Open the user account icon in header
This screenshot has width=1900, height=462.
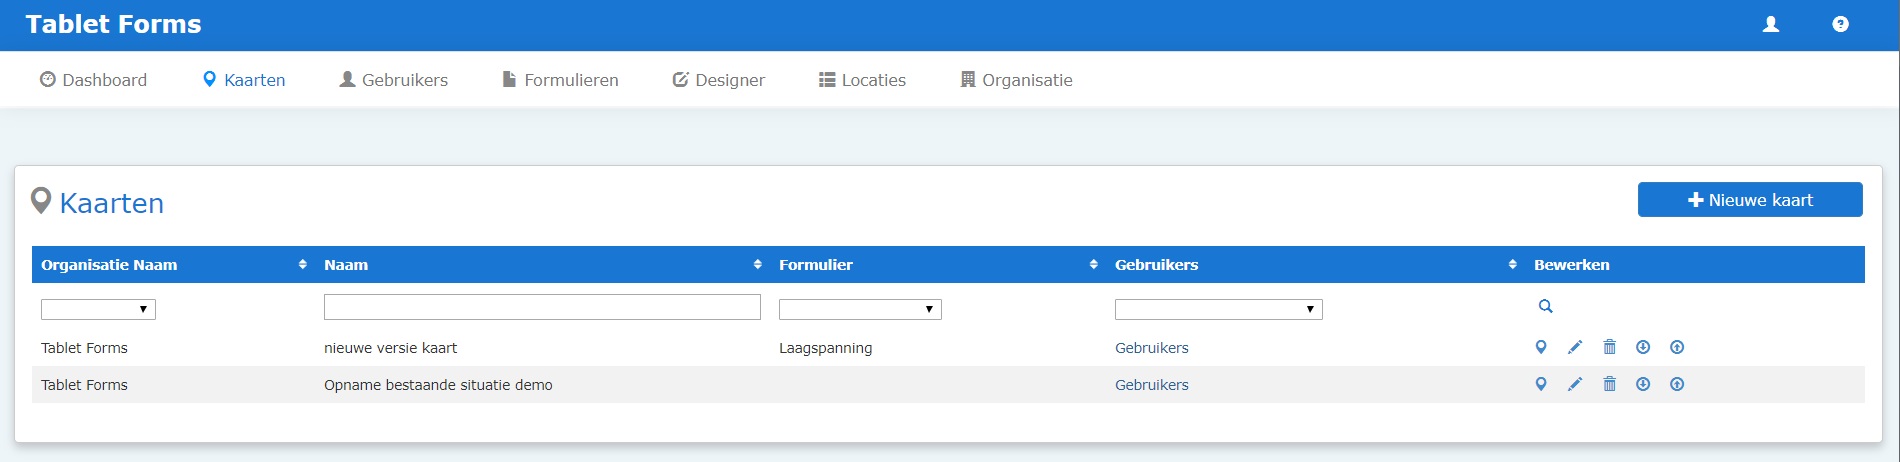click(1771, 24)
